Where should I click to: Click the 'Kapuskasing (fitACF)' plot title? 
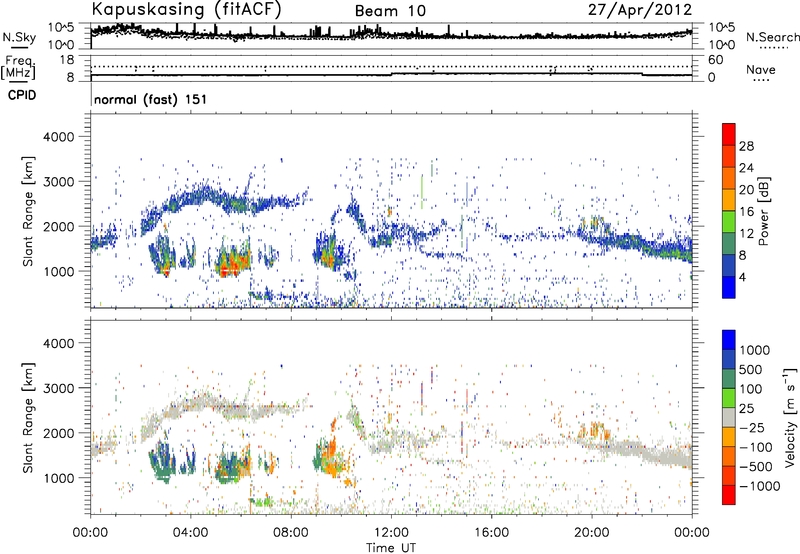tap(187, 10)
